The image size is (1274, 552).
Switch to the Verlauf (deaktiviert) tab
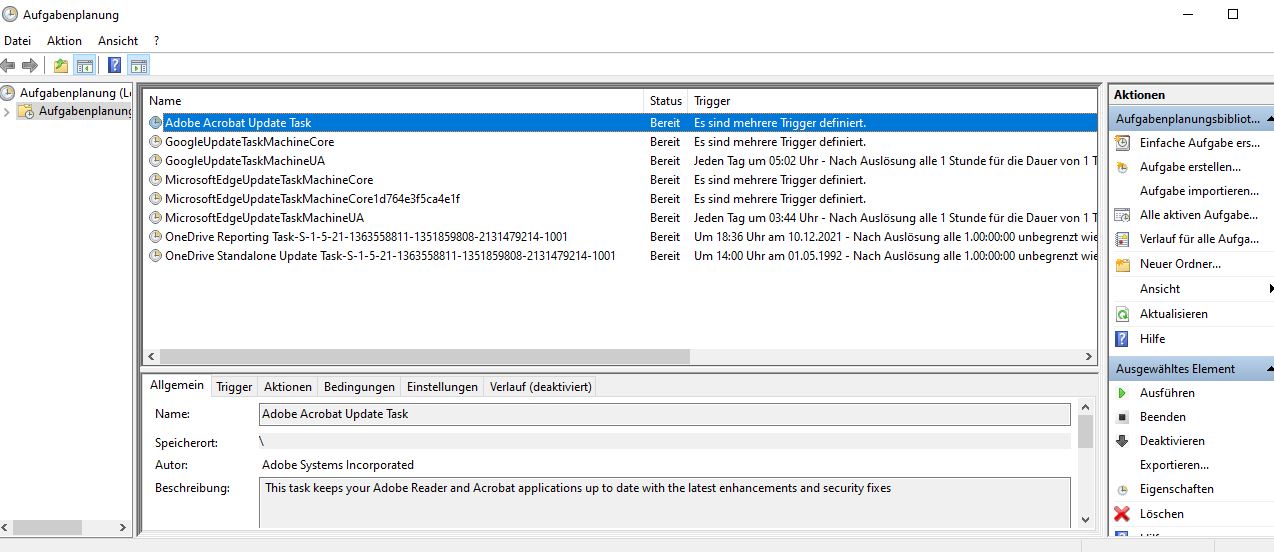540,387
